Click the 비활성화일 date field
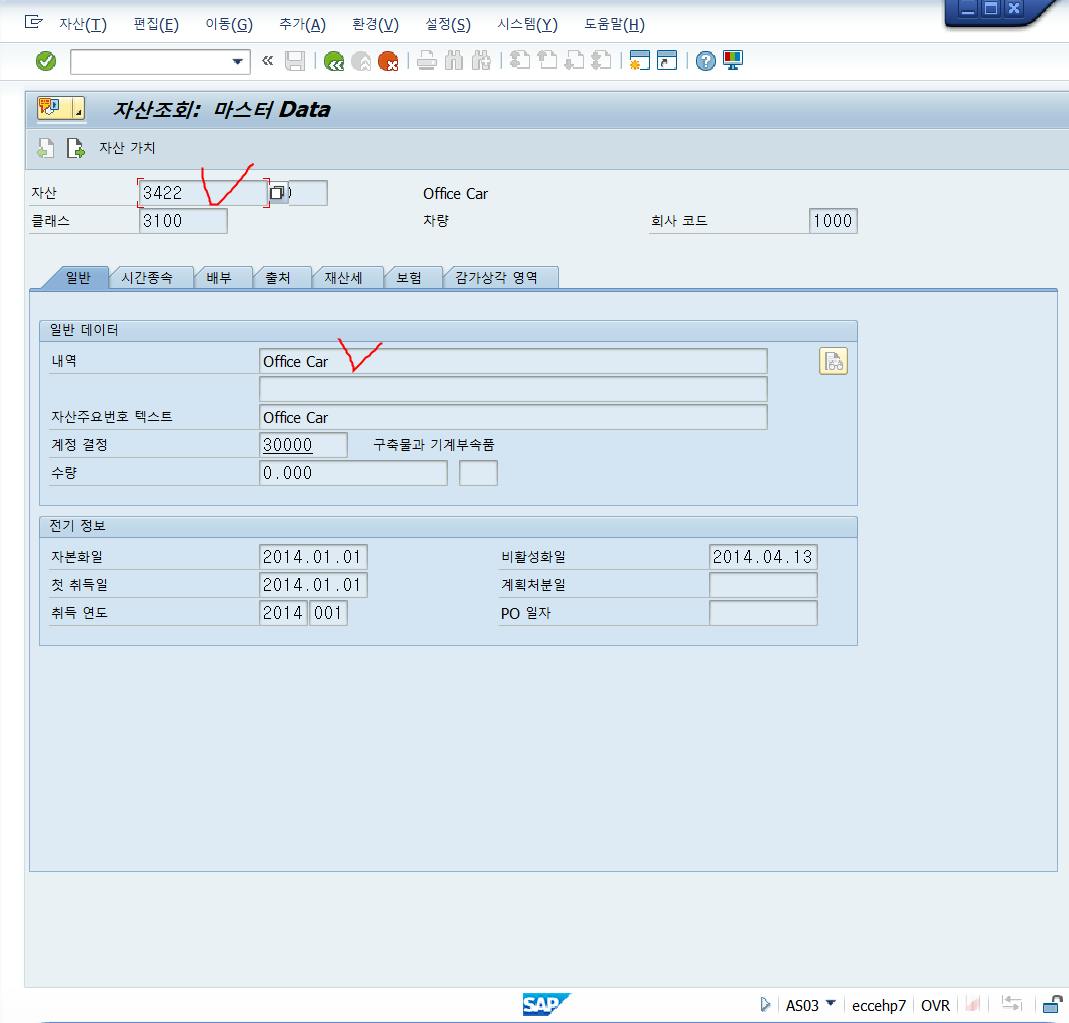The height and width of the screenshot is (1023, 1069). 763,557
